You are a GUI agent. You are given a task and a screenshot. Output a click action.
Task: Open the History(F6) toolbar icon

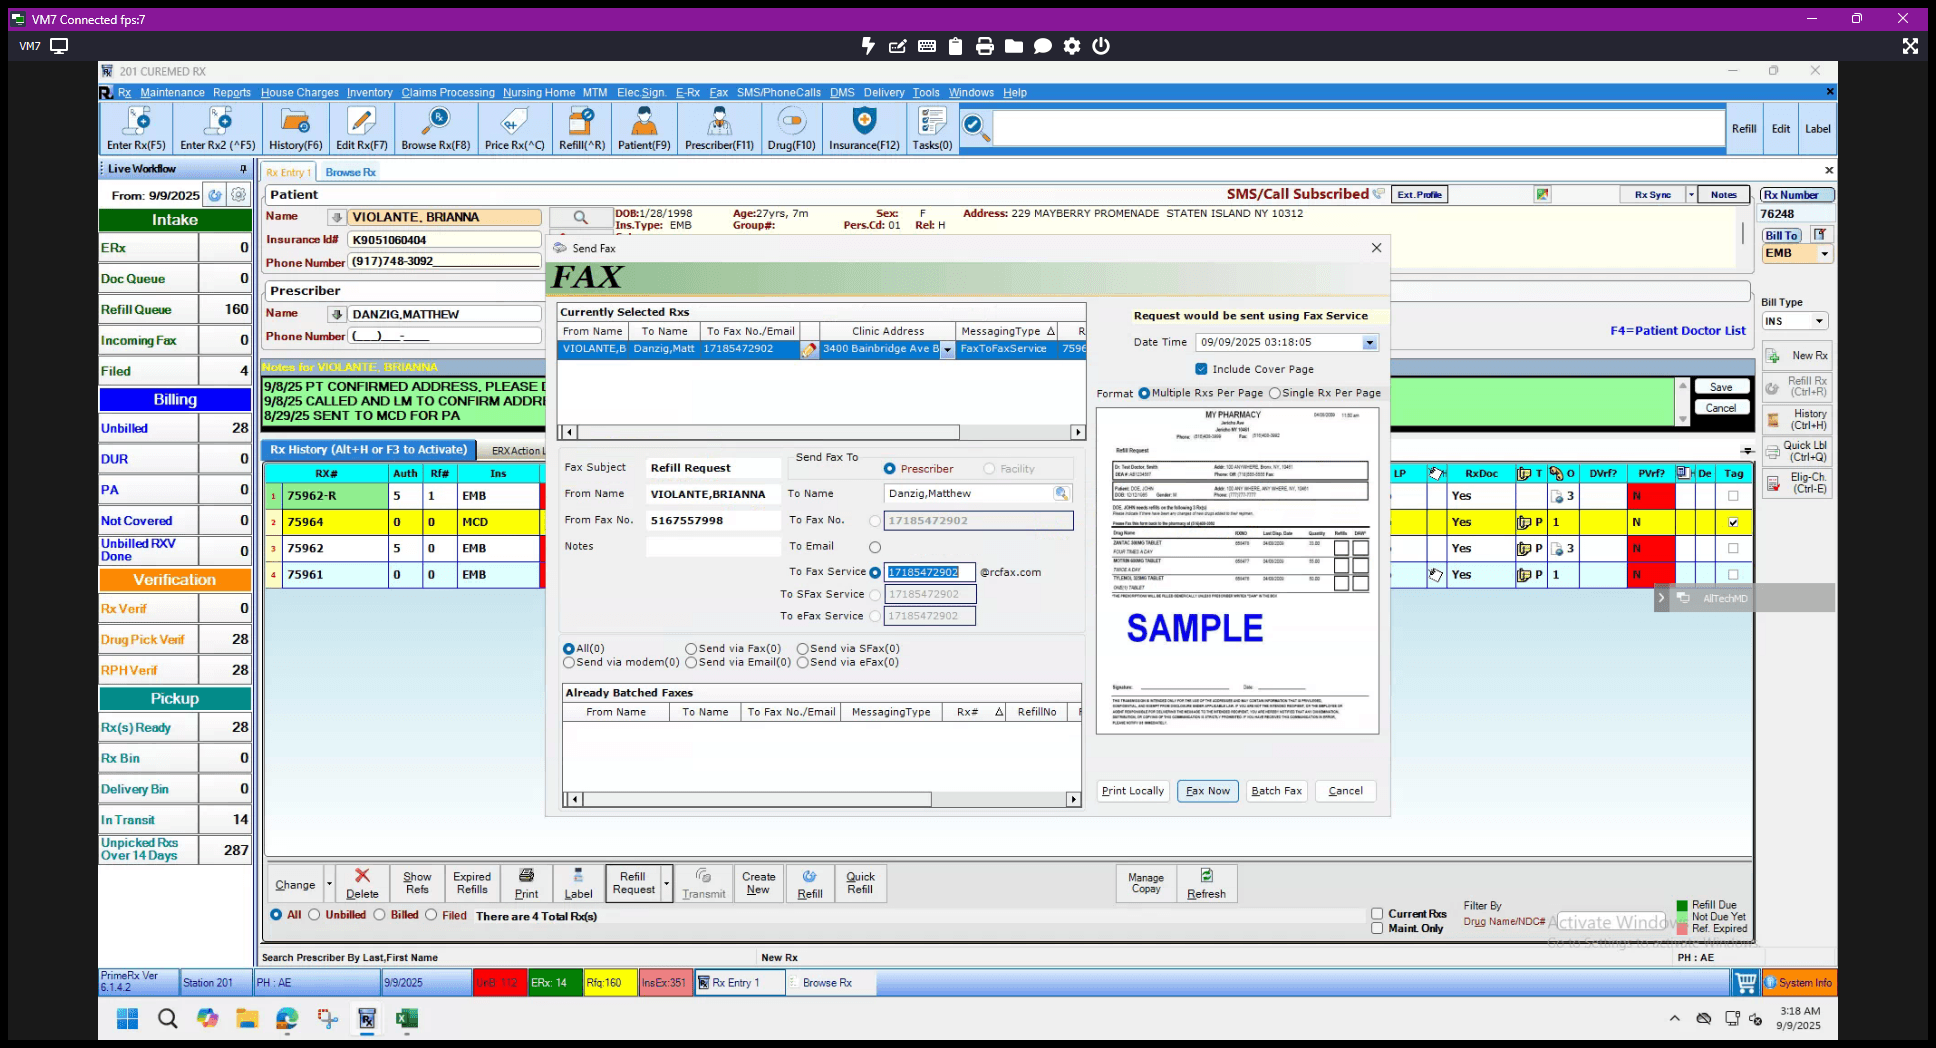[x=295, y=122]
